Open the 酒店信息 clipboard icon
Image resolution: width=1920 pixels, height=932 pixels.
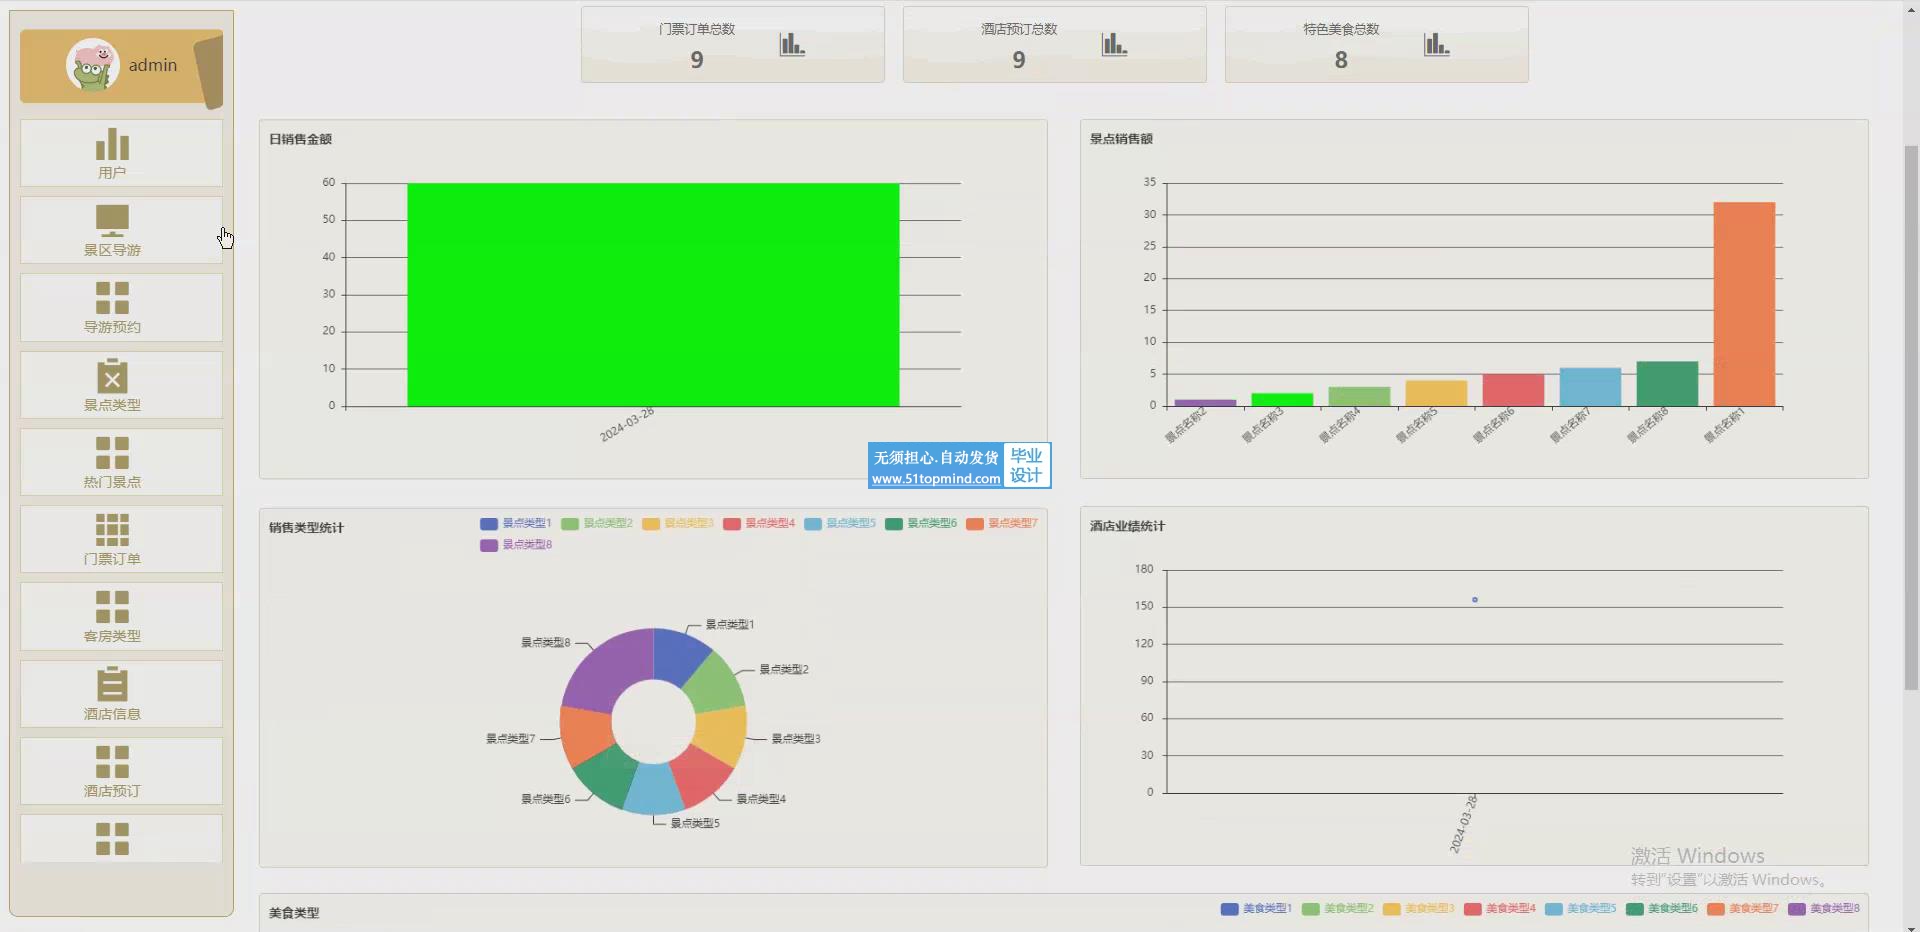coord(112,684)
